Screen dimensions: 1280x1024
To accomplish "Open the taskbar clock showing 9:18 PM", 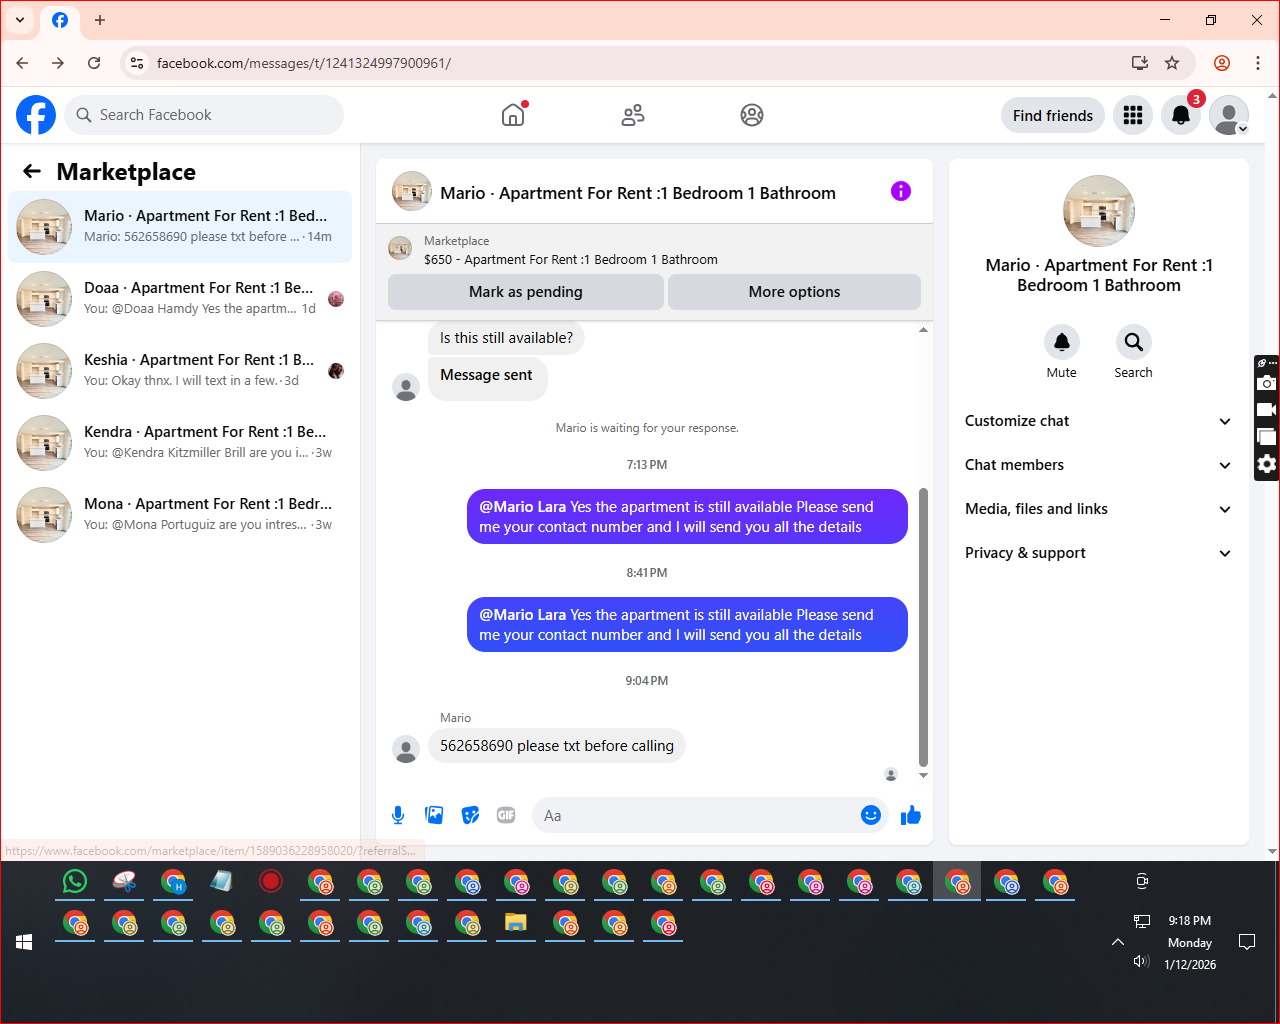I will coord(1190,942).
